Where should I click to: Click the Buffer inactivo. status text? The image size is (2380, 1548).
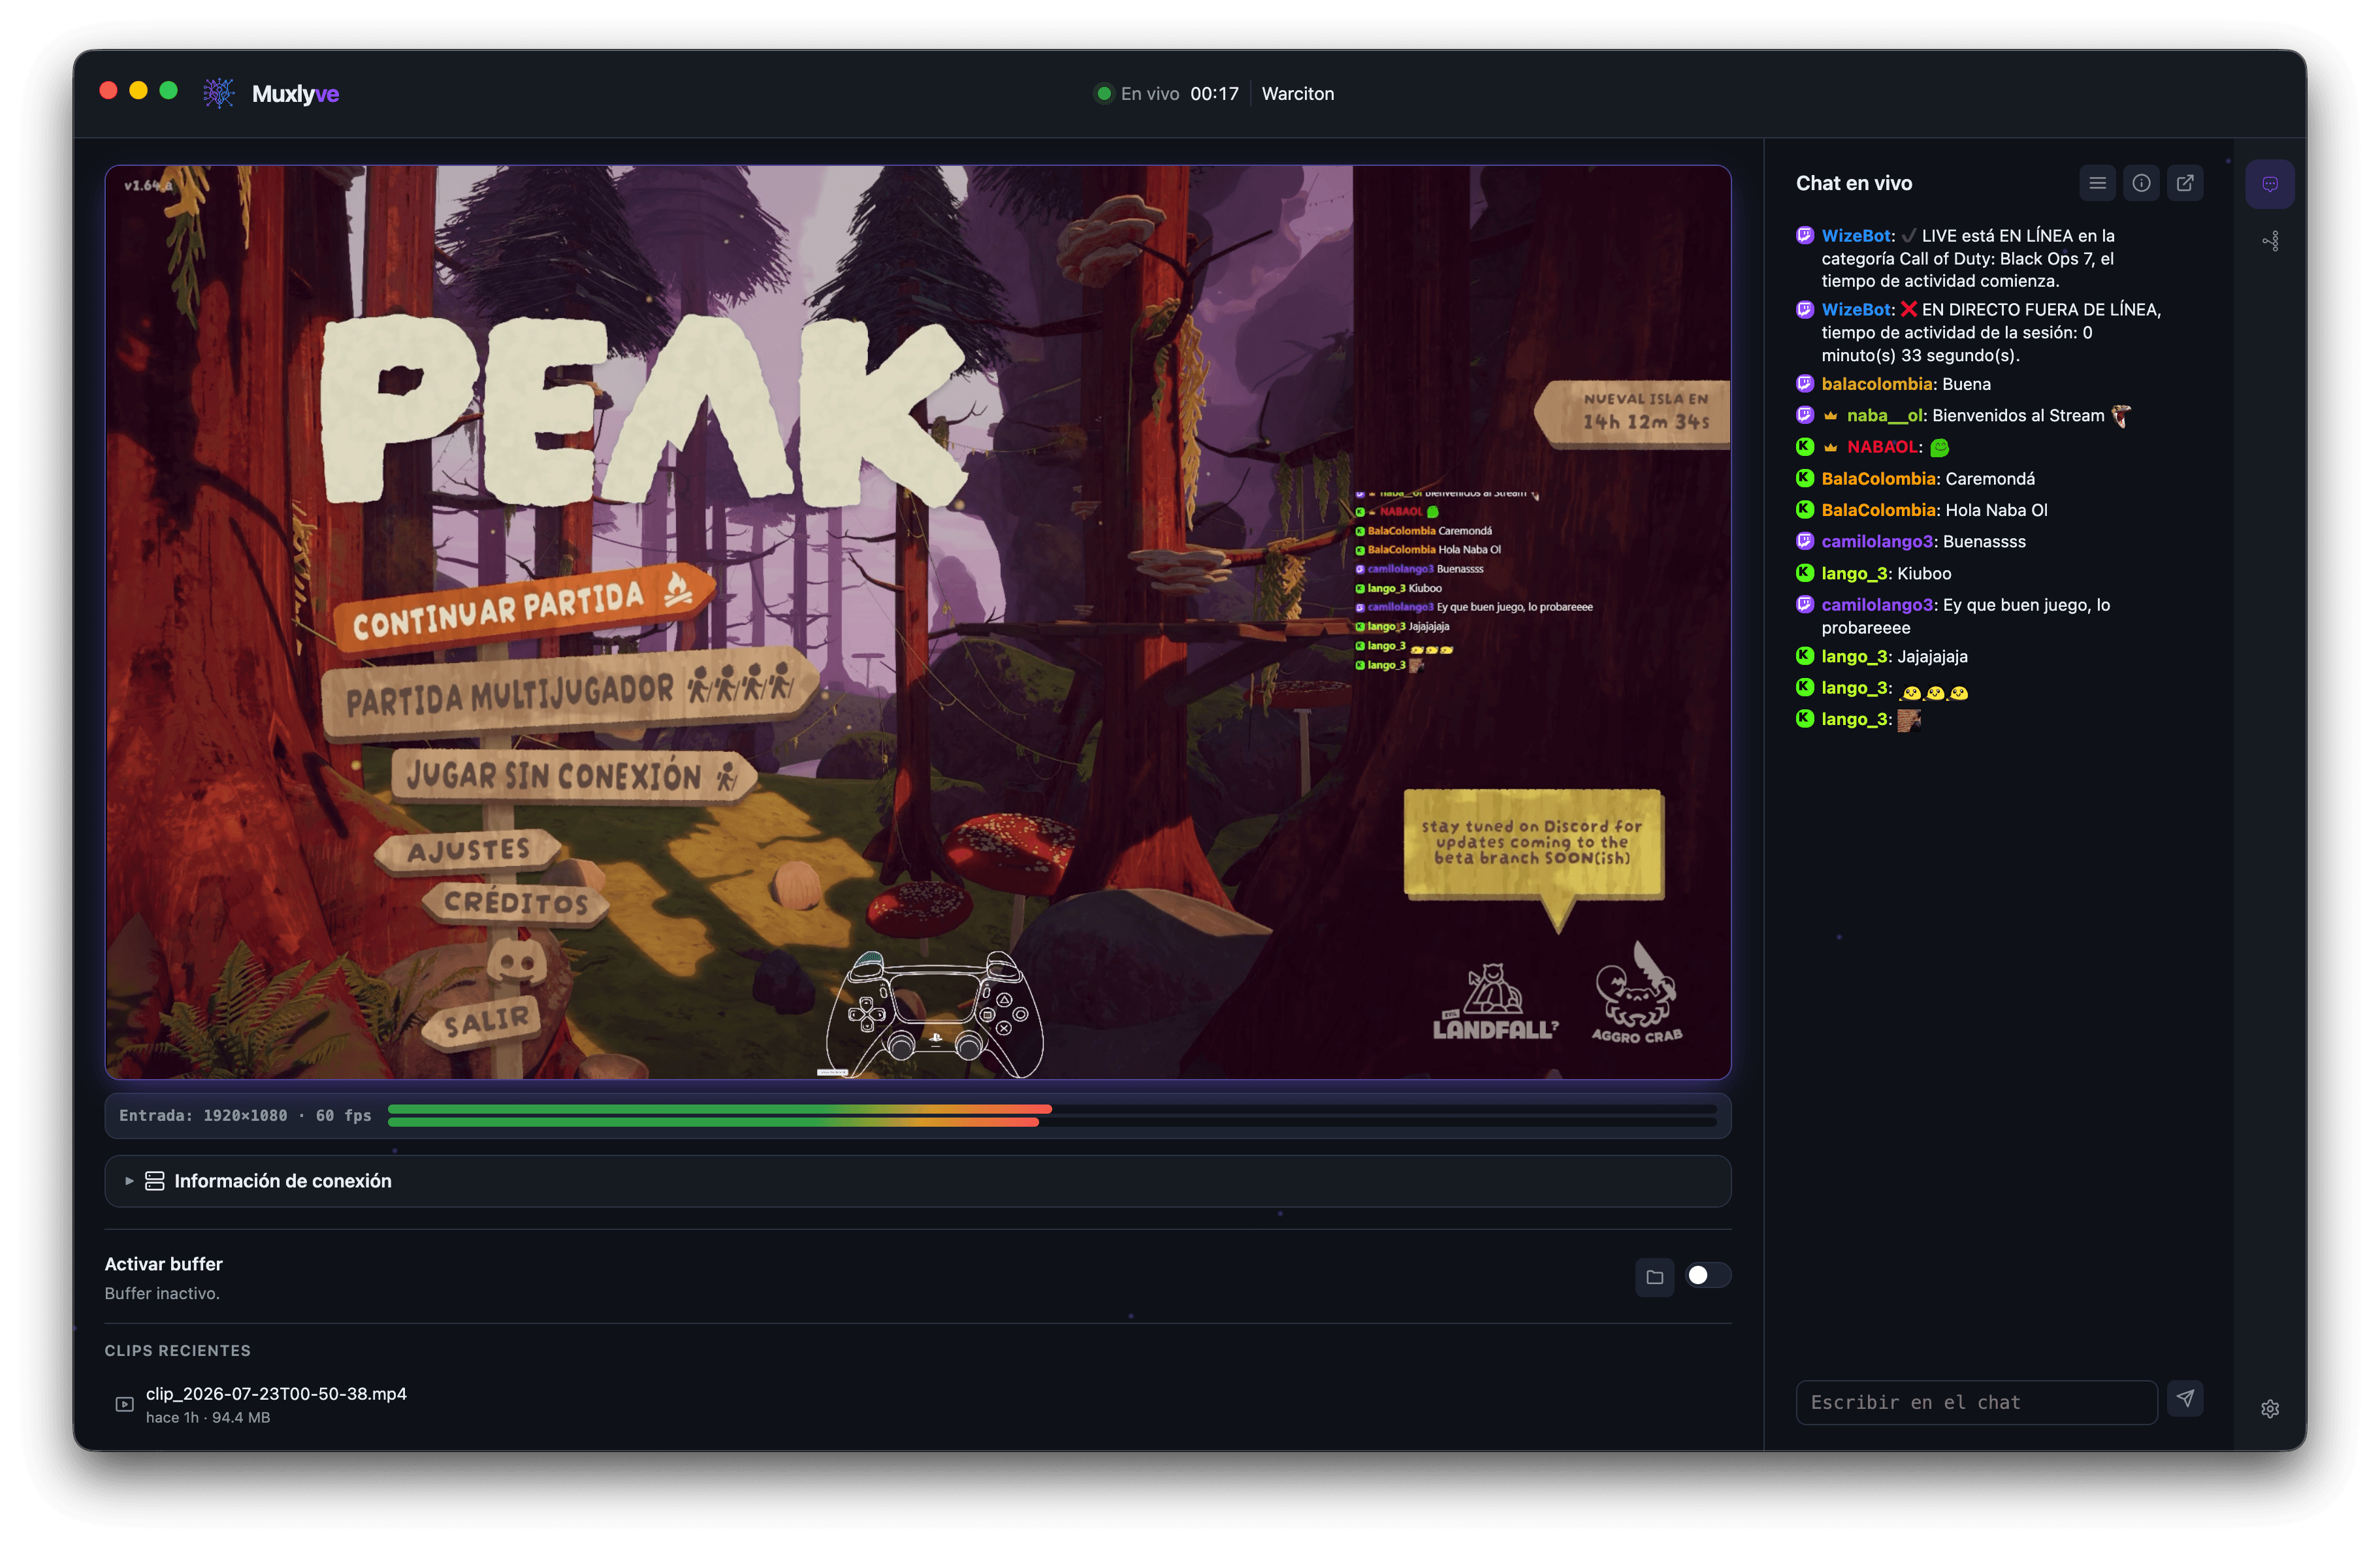[x=162, y=1293]
